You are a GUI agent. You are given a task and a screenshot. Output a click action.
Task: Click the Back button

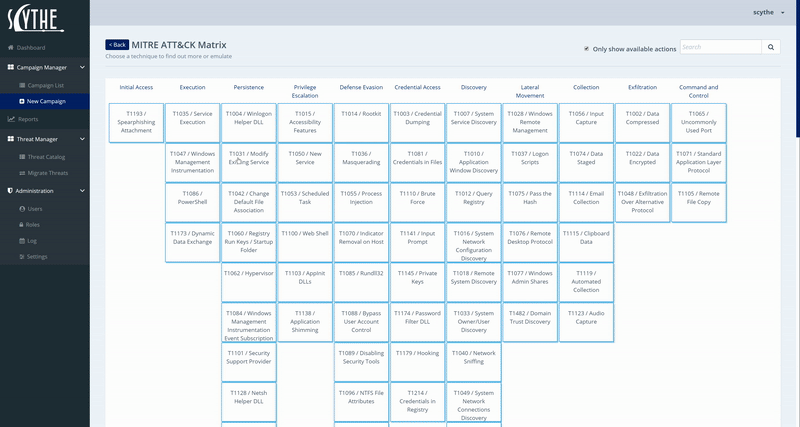point(117,45)
